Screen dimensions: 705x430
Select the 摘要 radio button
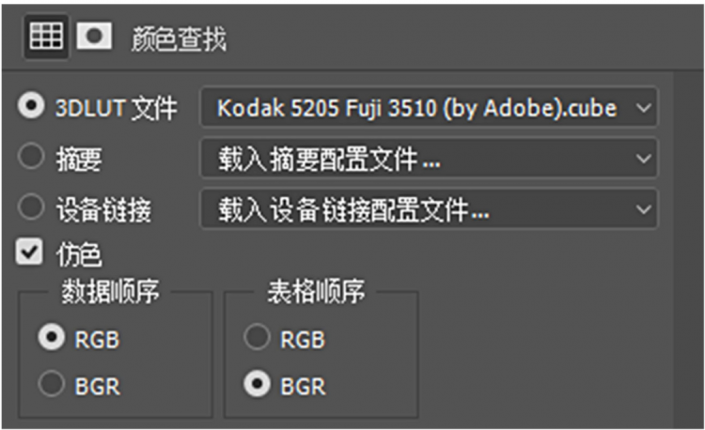click(x=31, y=156)
